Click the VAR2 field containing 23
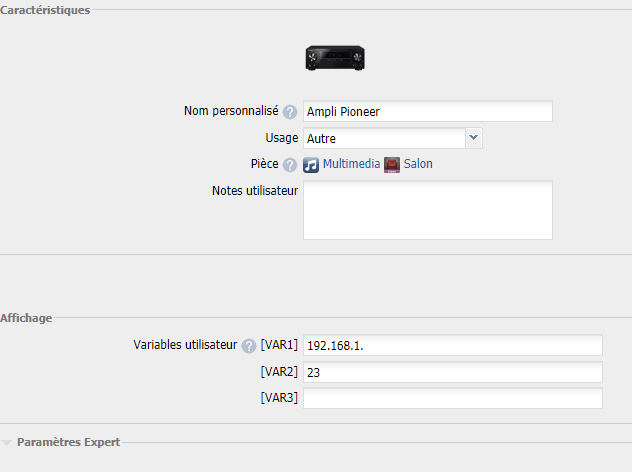The image size is (632, 472). click(453, 372)
